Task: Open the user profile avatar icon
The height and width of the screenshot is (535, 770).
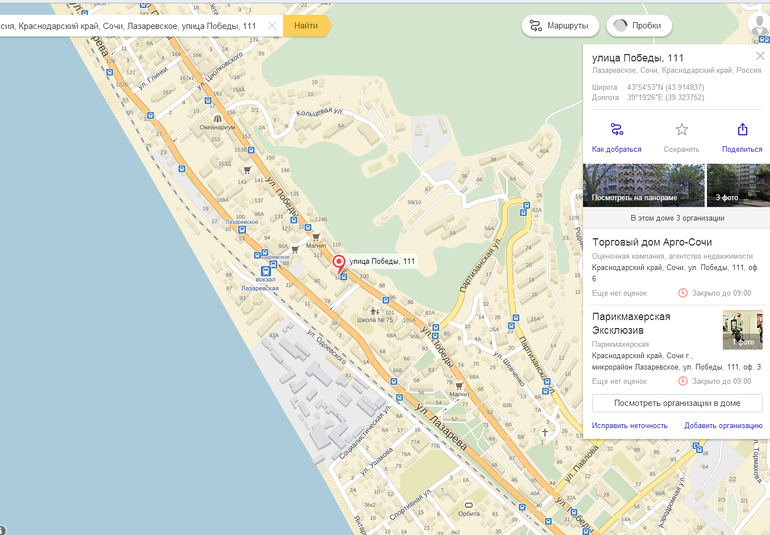Action: pos(758,27)
